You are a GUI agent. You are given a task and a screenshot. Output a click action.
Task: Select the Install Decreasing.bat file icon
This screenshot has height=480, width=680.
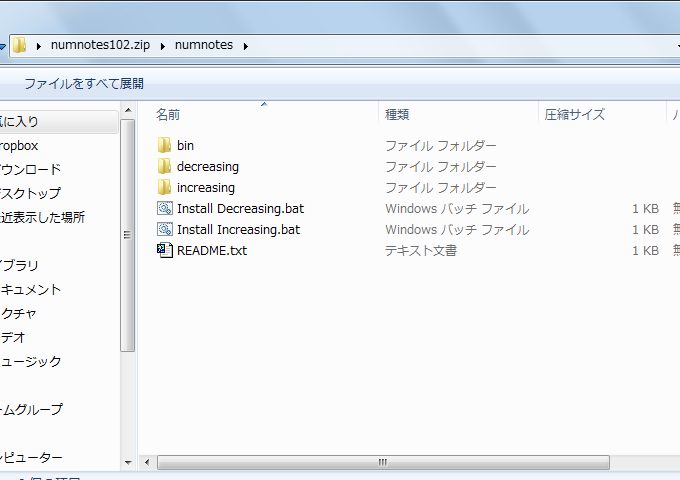(x=165, y=208)
